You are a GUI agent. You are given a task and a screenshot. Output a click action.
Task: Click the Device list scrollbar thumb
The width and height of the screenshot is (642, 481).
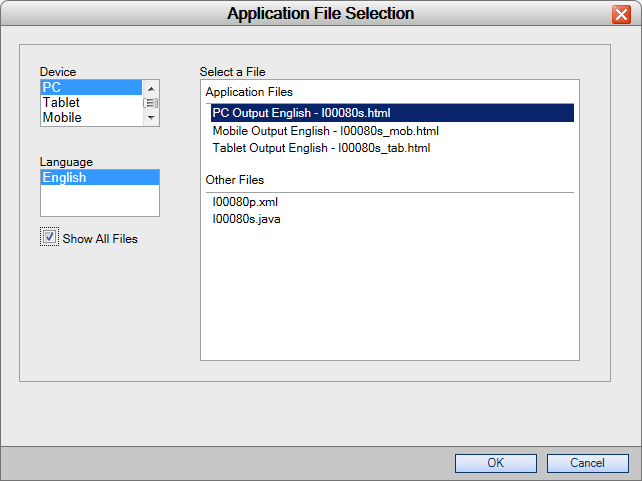[151, 103]
